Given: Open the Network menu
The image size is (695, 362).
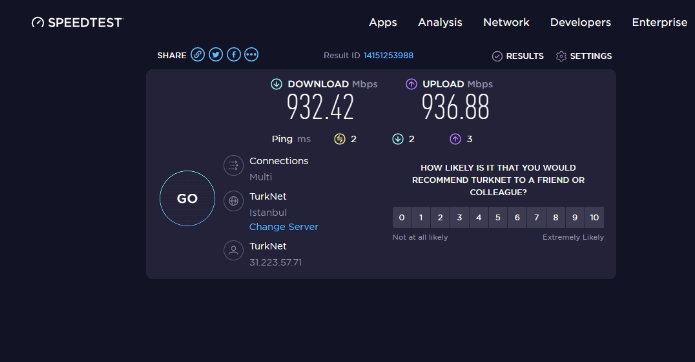Looking at the screenshot, I should pos(506,22).
